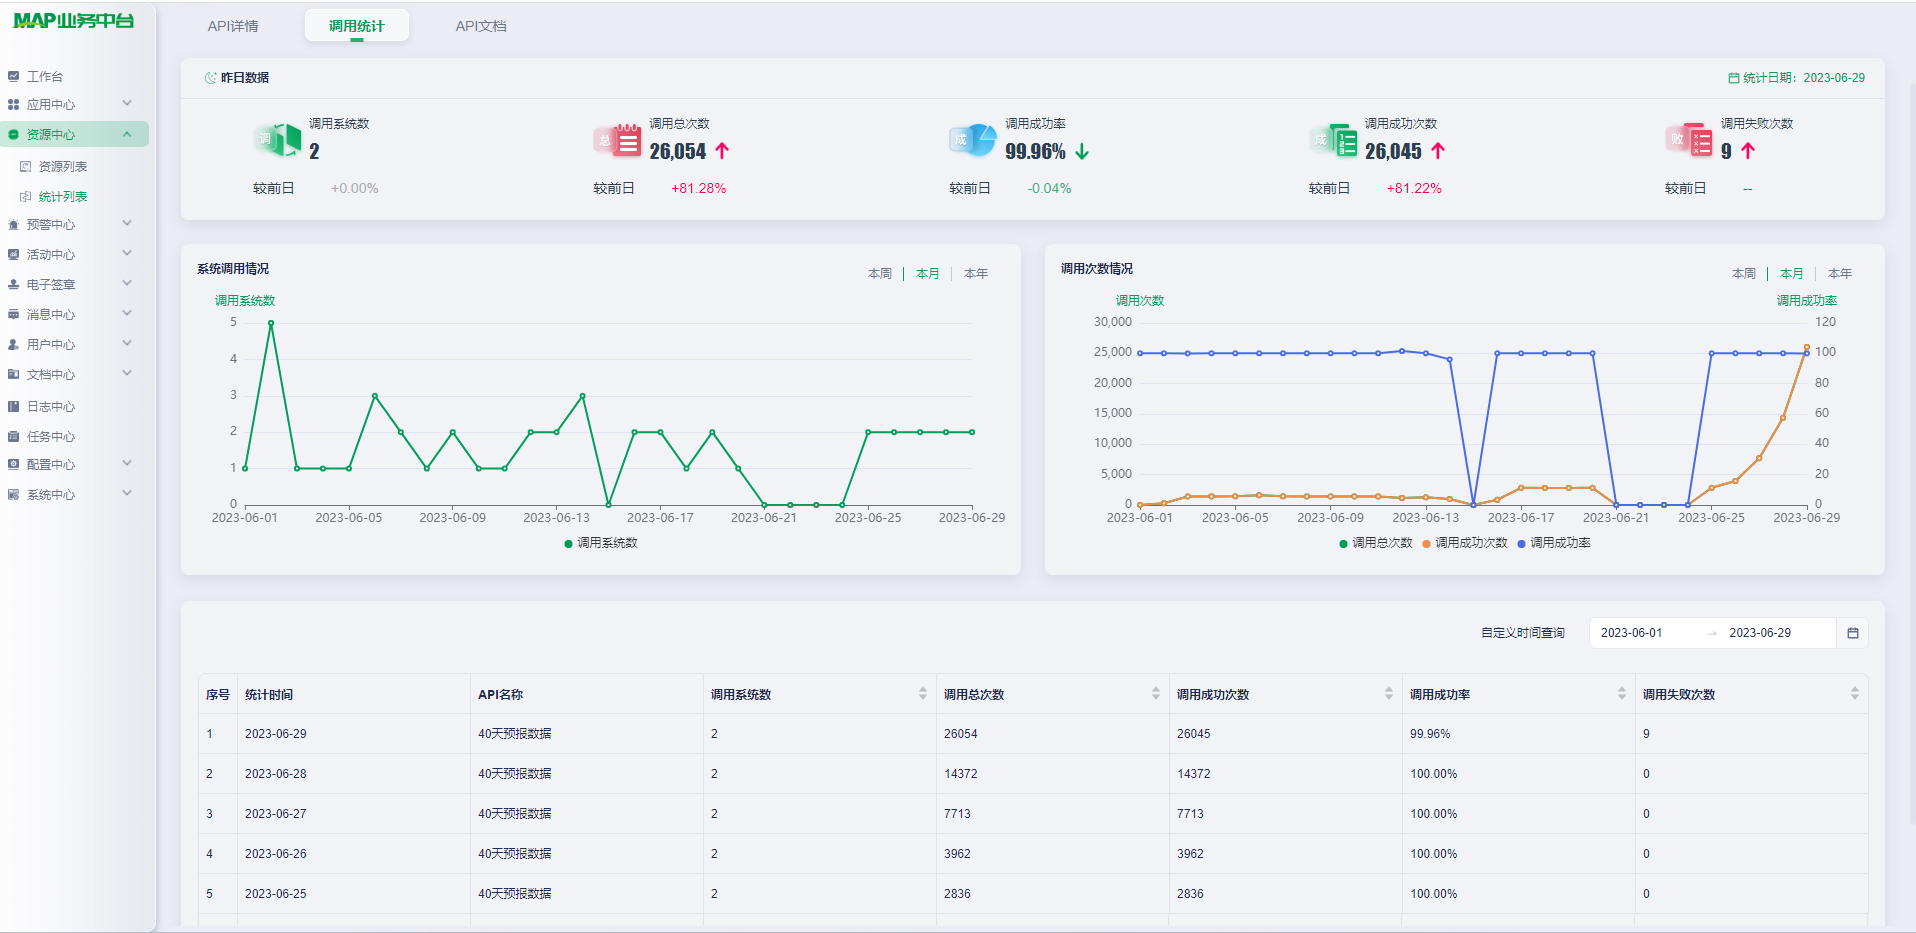Expand the 消息中心 menu chevron
Screen dimensions: 1916x933
pyautogui.click(x=127, y=313)
